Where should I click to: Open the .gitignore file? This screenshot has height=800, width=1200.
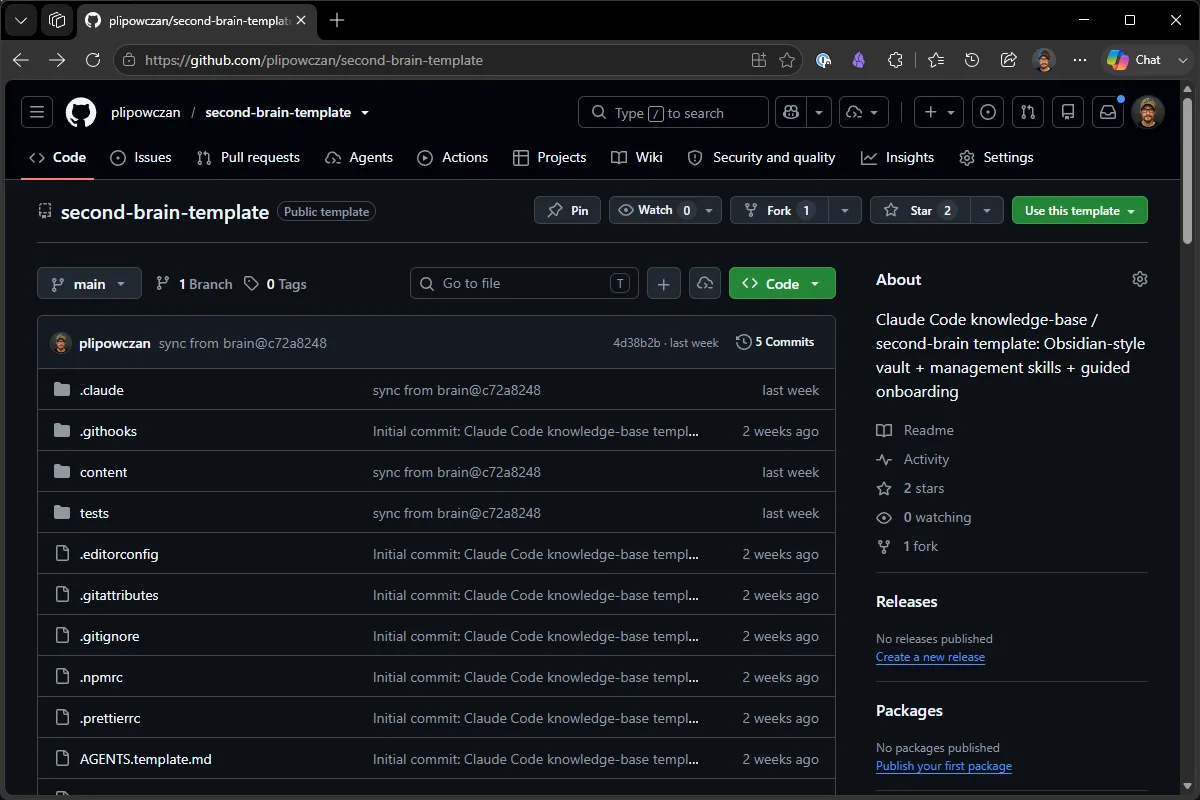tap(110, 636)
